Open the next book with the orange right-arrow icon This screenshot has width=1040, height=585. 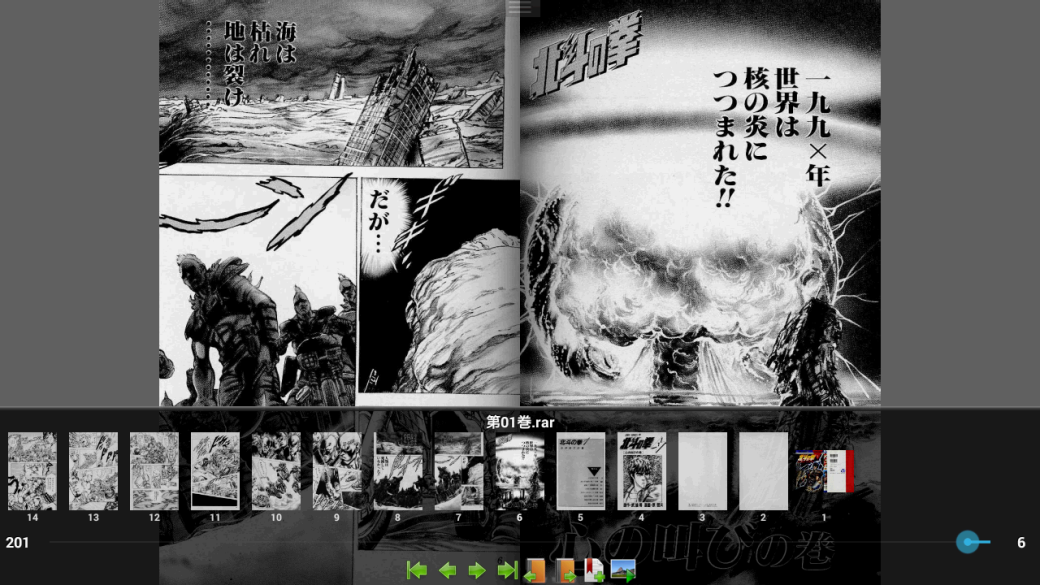(x=565, y=570)
